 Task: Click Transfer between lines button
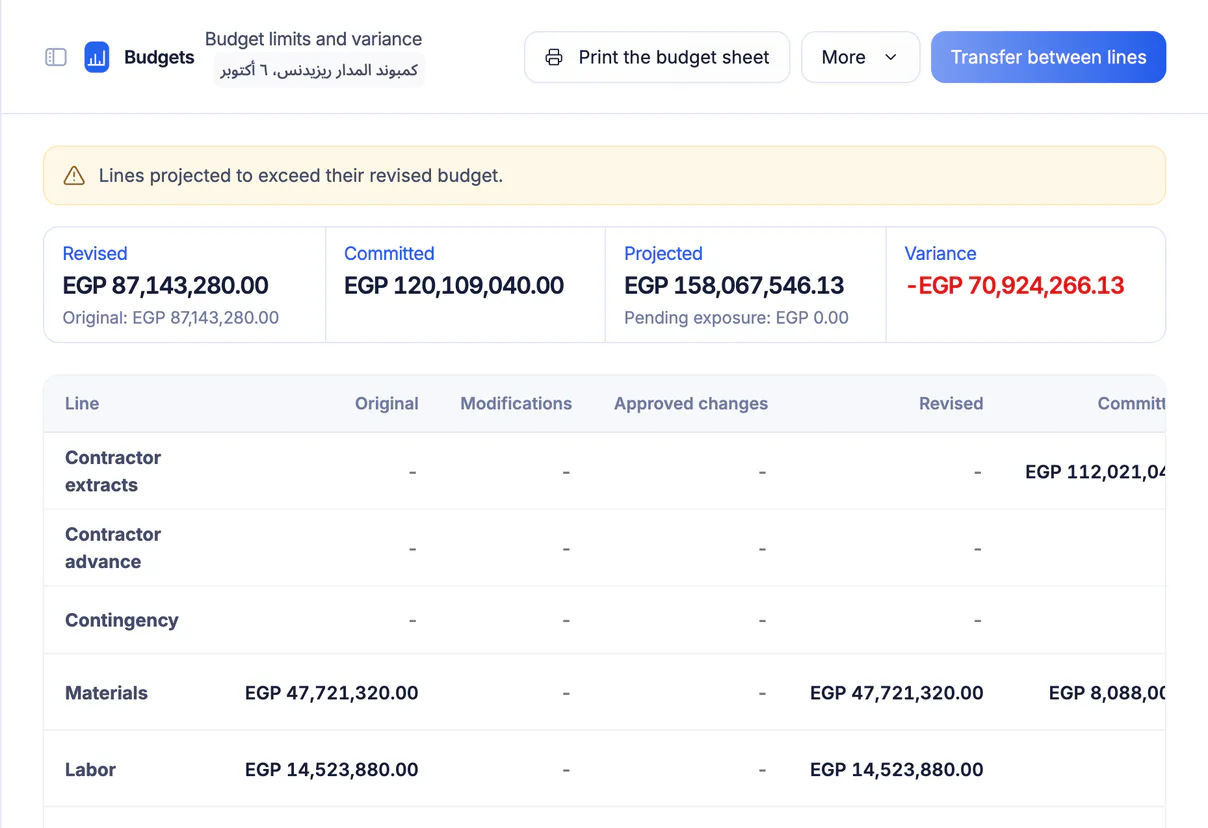coord(1048,57)
